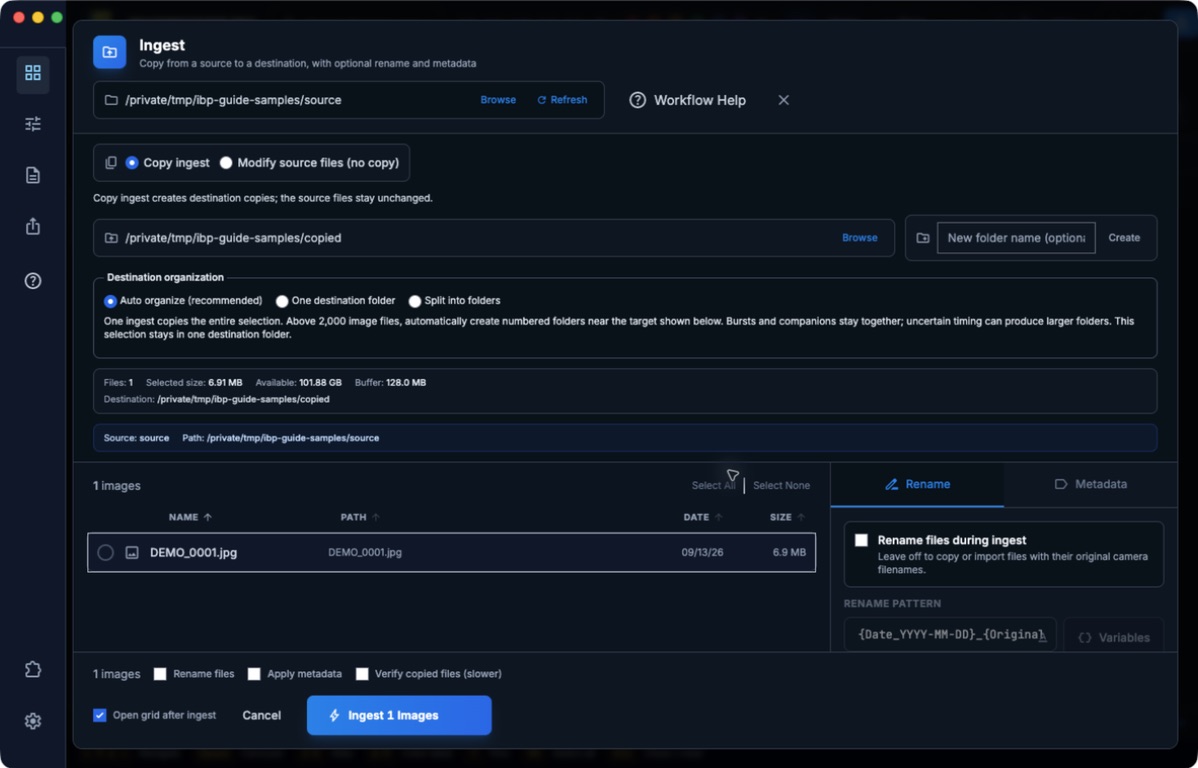Switch to the Metadata tab
Image resolution: width=1198 pixels, height=768 pixels.
(1090, 484)
